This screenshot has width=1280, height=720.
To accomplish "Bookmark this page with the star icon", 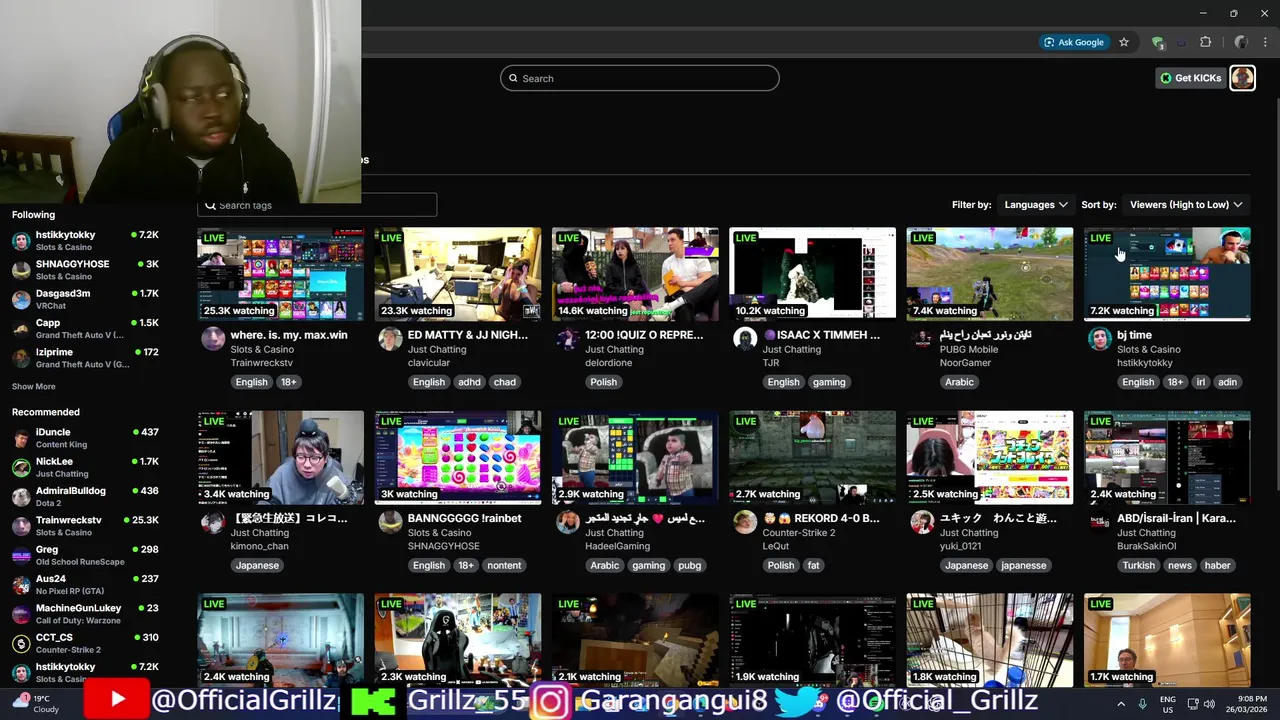I will 1124,42.
